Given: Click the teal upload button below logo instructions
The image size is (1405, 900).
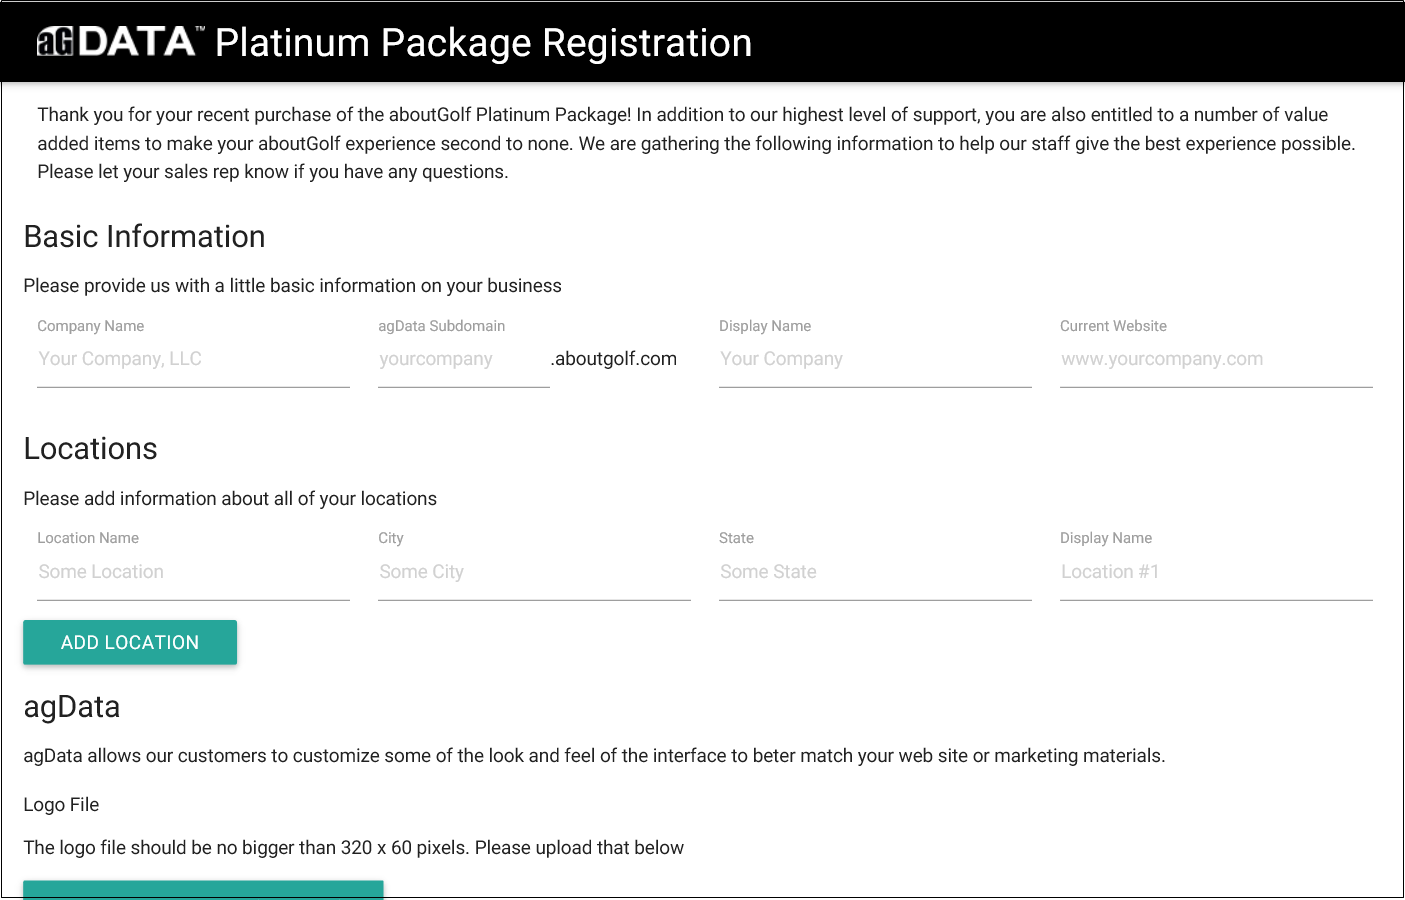Looking at the screenshot, I should point(203,890).
